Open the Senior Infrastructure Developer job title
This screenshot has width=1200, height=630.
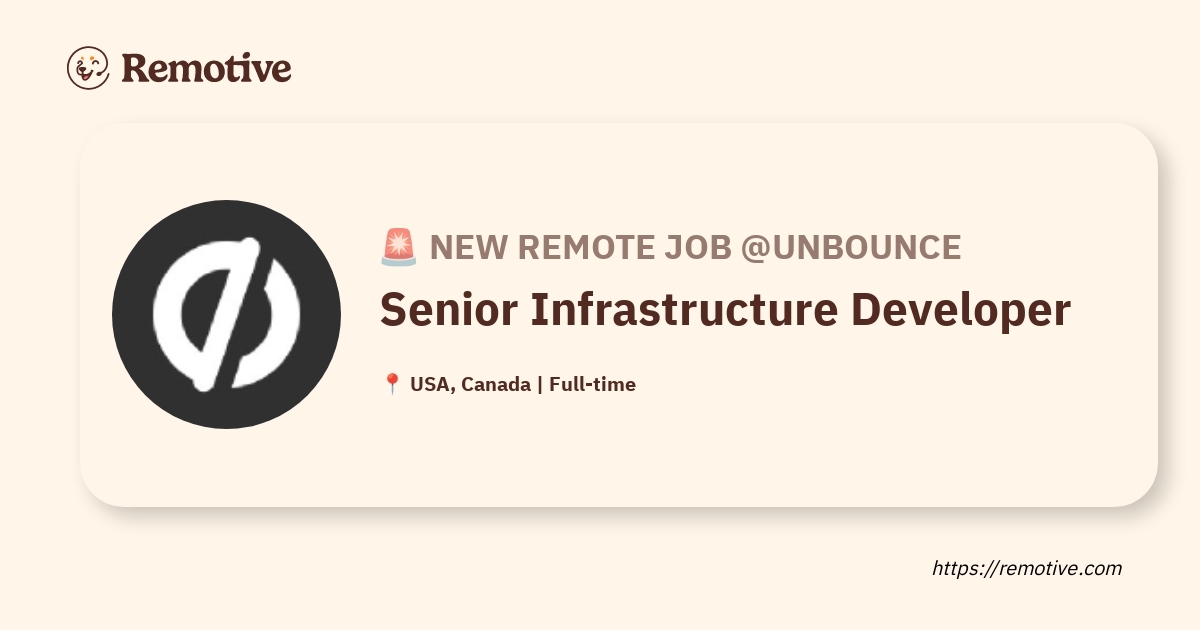pos(725,311)
